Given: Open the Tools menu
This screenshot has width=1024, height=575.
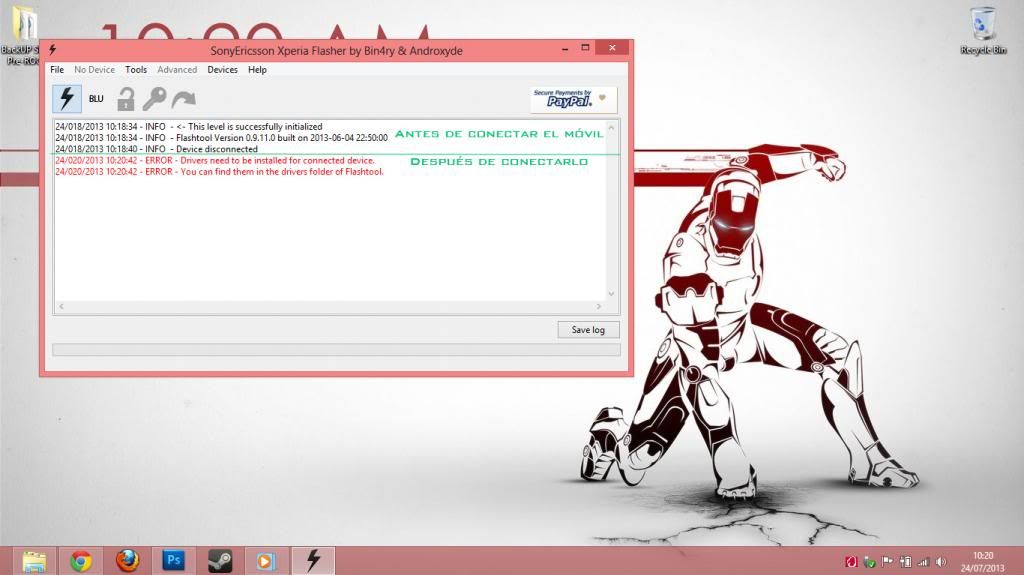Looking at the screenshot, I should pos(136,69).
